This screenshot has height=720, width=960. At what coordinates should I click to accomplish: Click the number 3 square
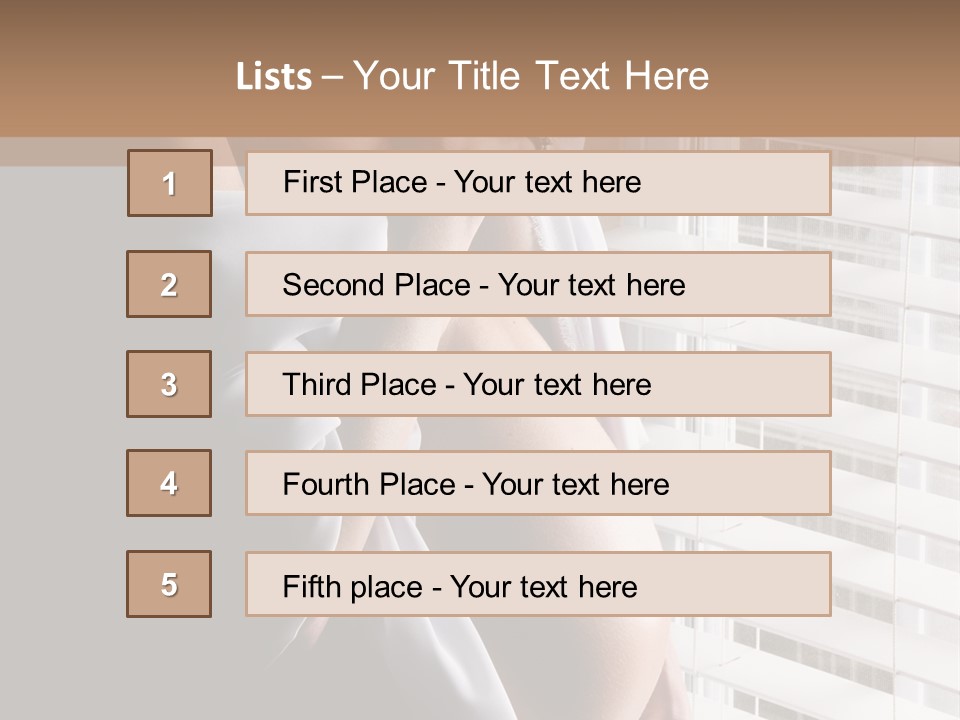pos(169,384)
